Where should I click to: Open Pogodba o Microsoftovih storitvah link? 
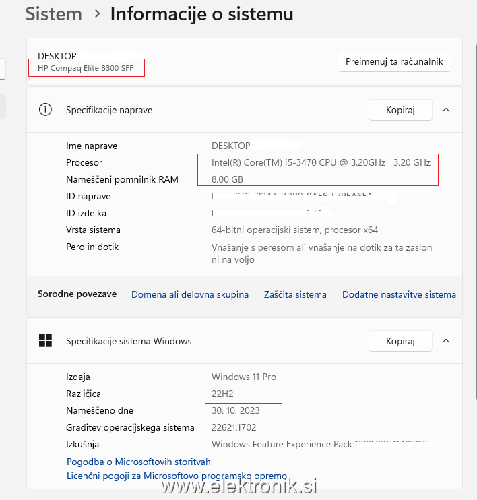(x=138, y=462)
